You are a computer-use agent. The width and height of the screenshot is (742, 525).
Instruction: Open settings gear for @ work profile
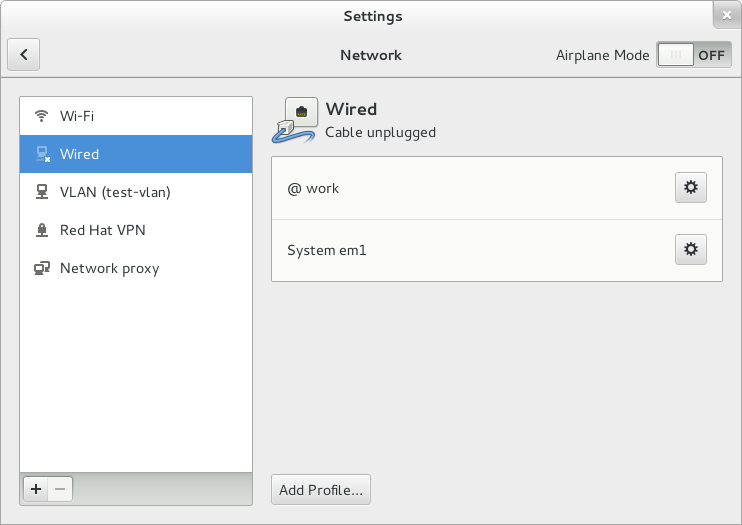pos(690,187)
